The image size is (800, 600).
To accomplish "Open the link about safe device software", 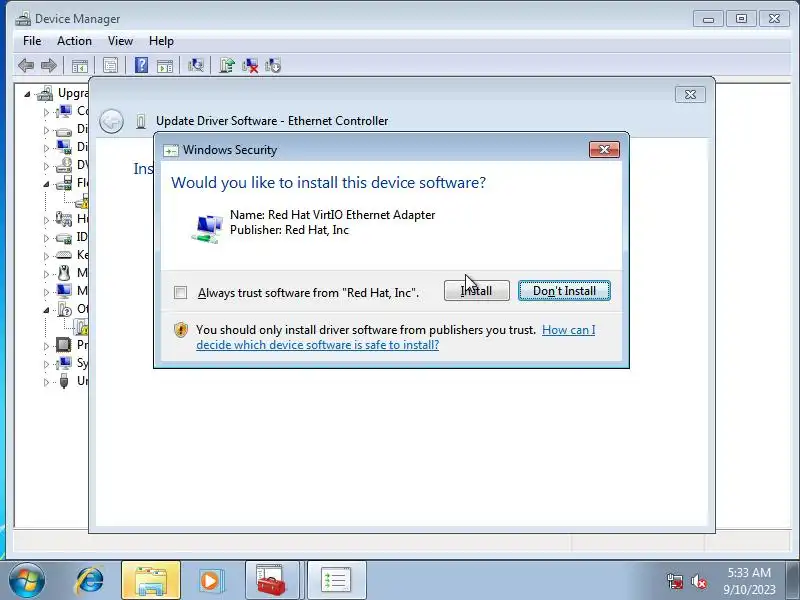I will [x=395, y=337].
